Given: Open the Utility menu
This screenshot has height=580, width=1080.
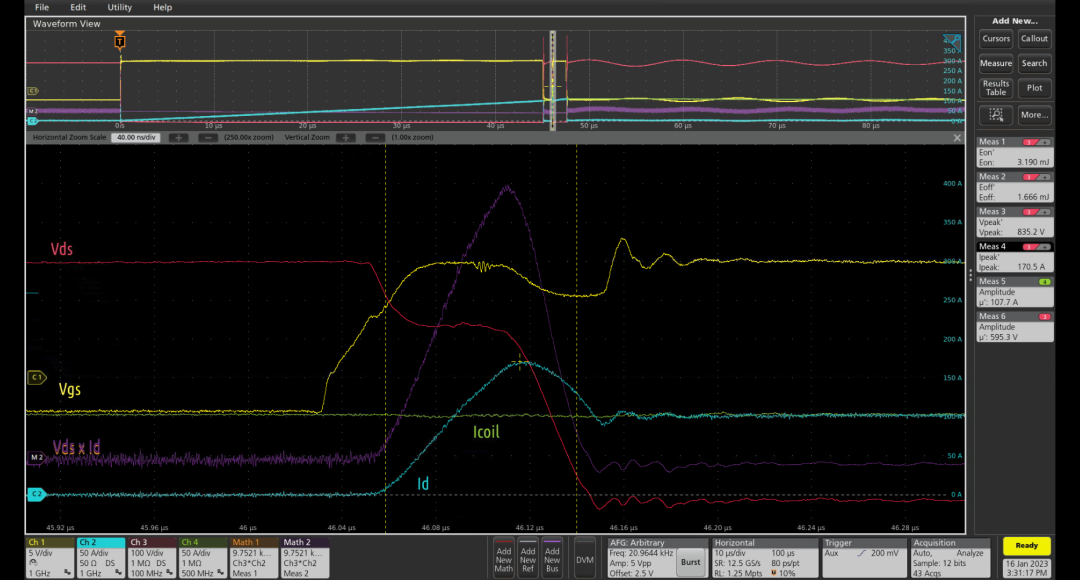Looking at the screenshot, I should [x=119, y=7].
